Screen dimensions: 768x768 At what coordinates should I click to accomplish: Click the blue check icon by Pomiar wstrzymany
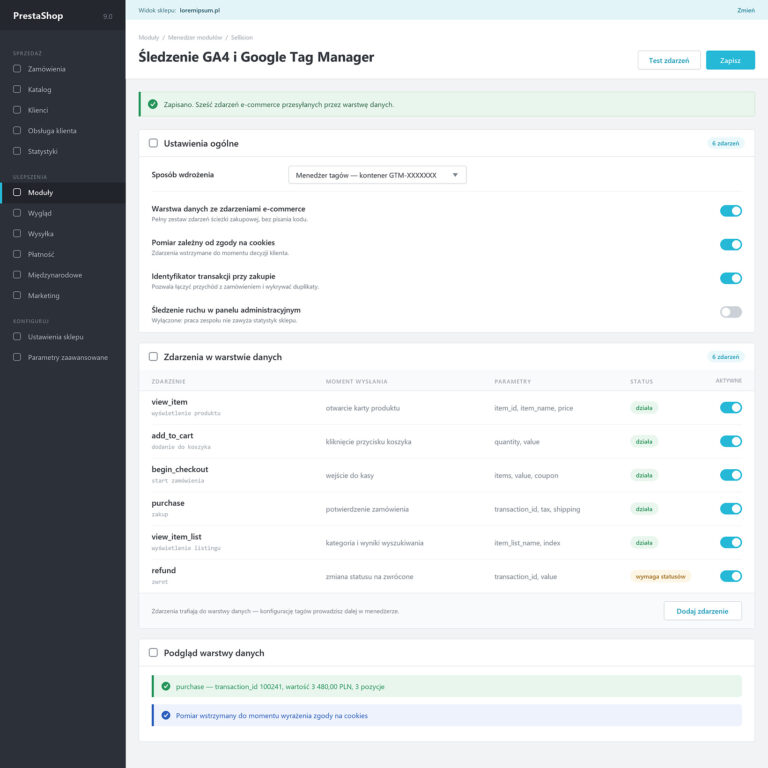click(x=166, y=715)
